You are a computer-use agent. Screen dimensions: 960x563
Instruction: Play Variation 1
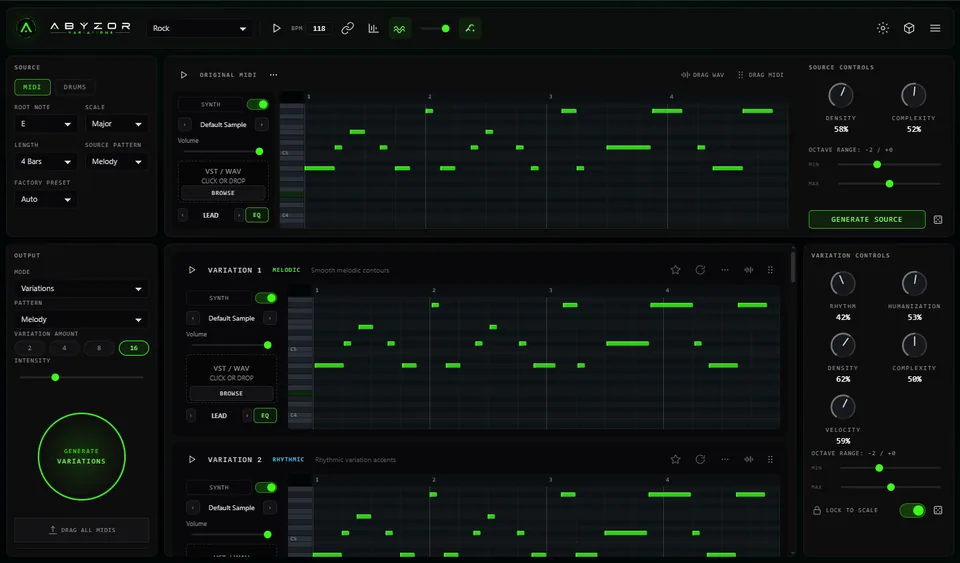pyautogui.click(x=192, y=270)
